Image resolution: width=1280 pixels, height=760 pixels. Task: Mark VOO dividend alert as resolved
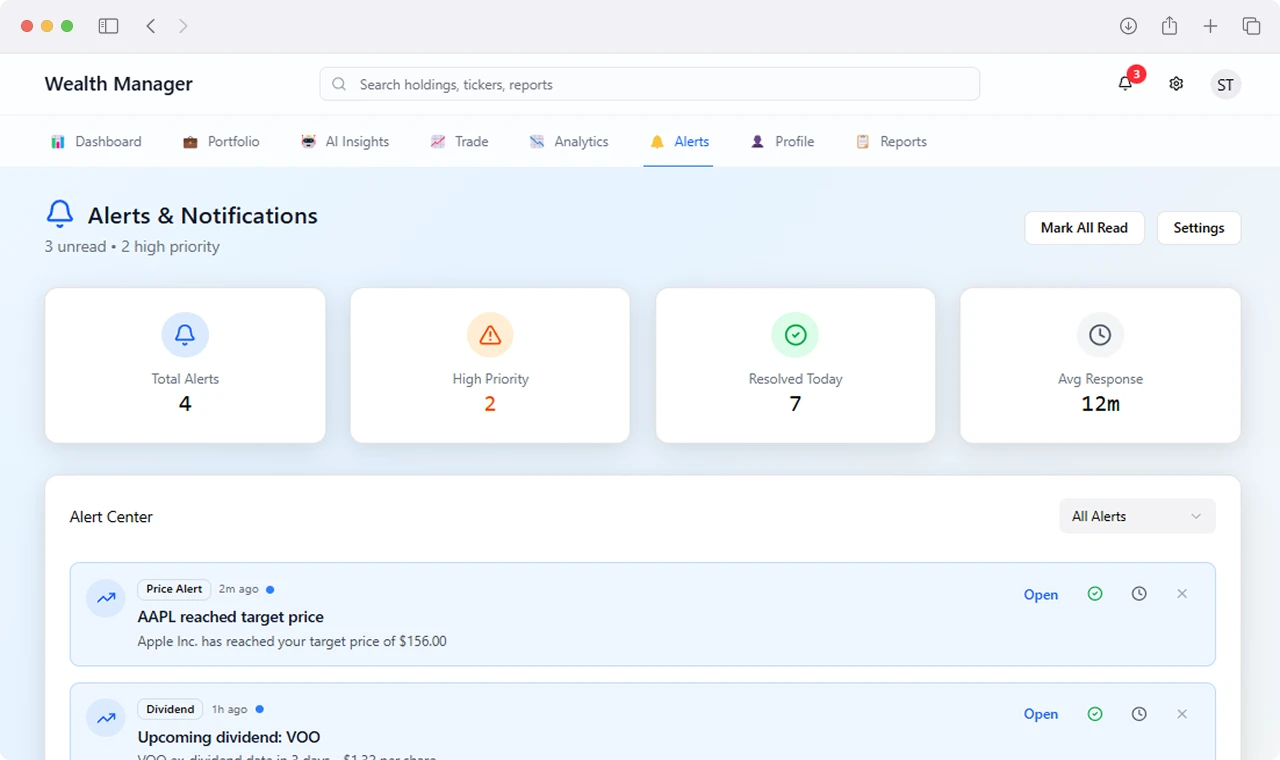1095,714
